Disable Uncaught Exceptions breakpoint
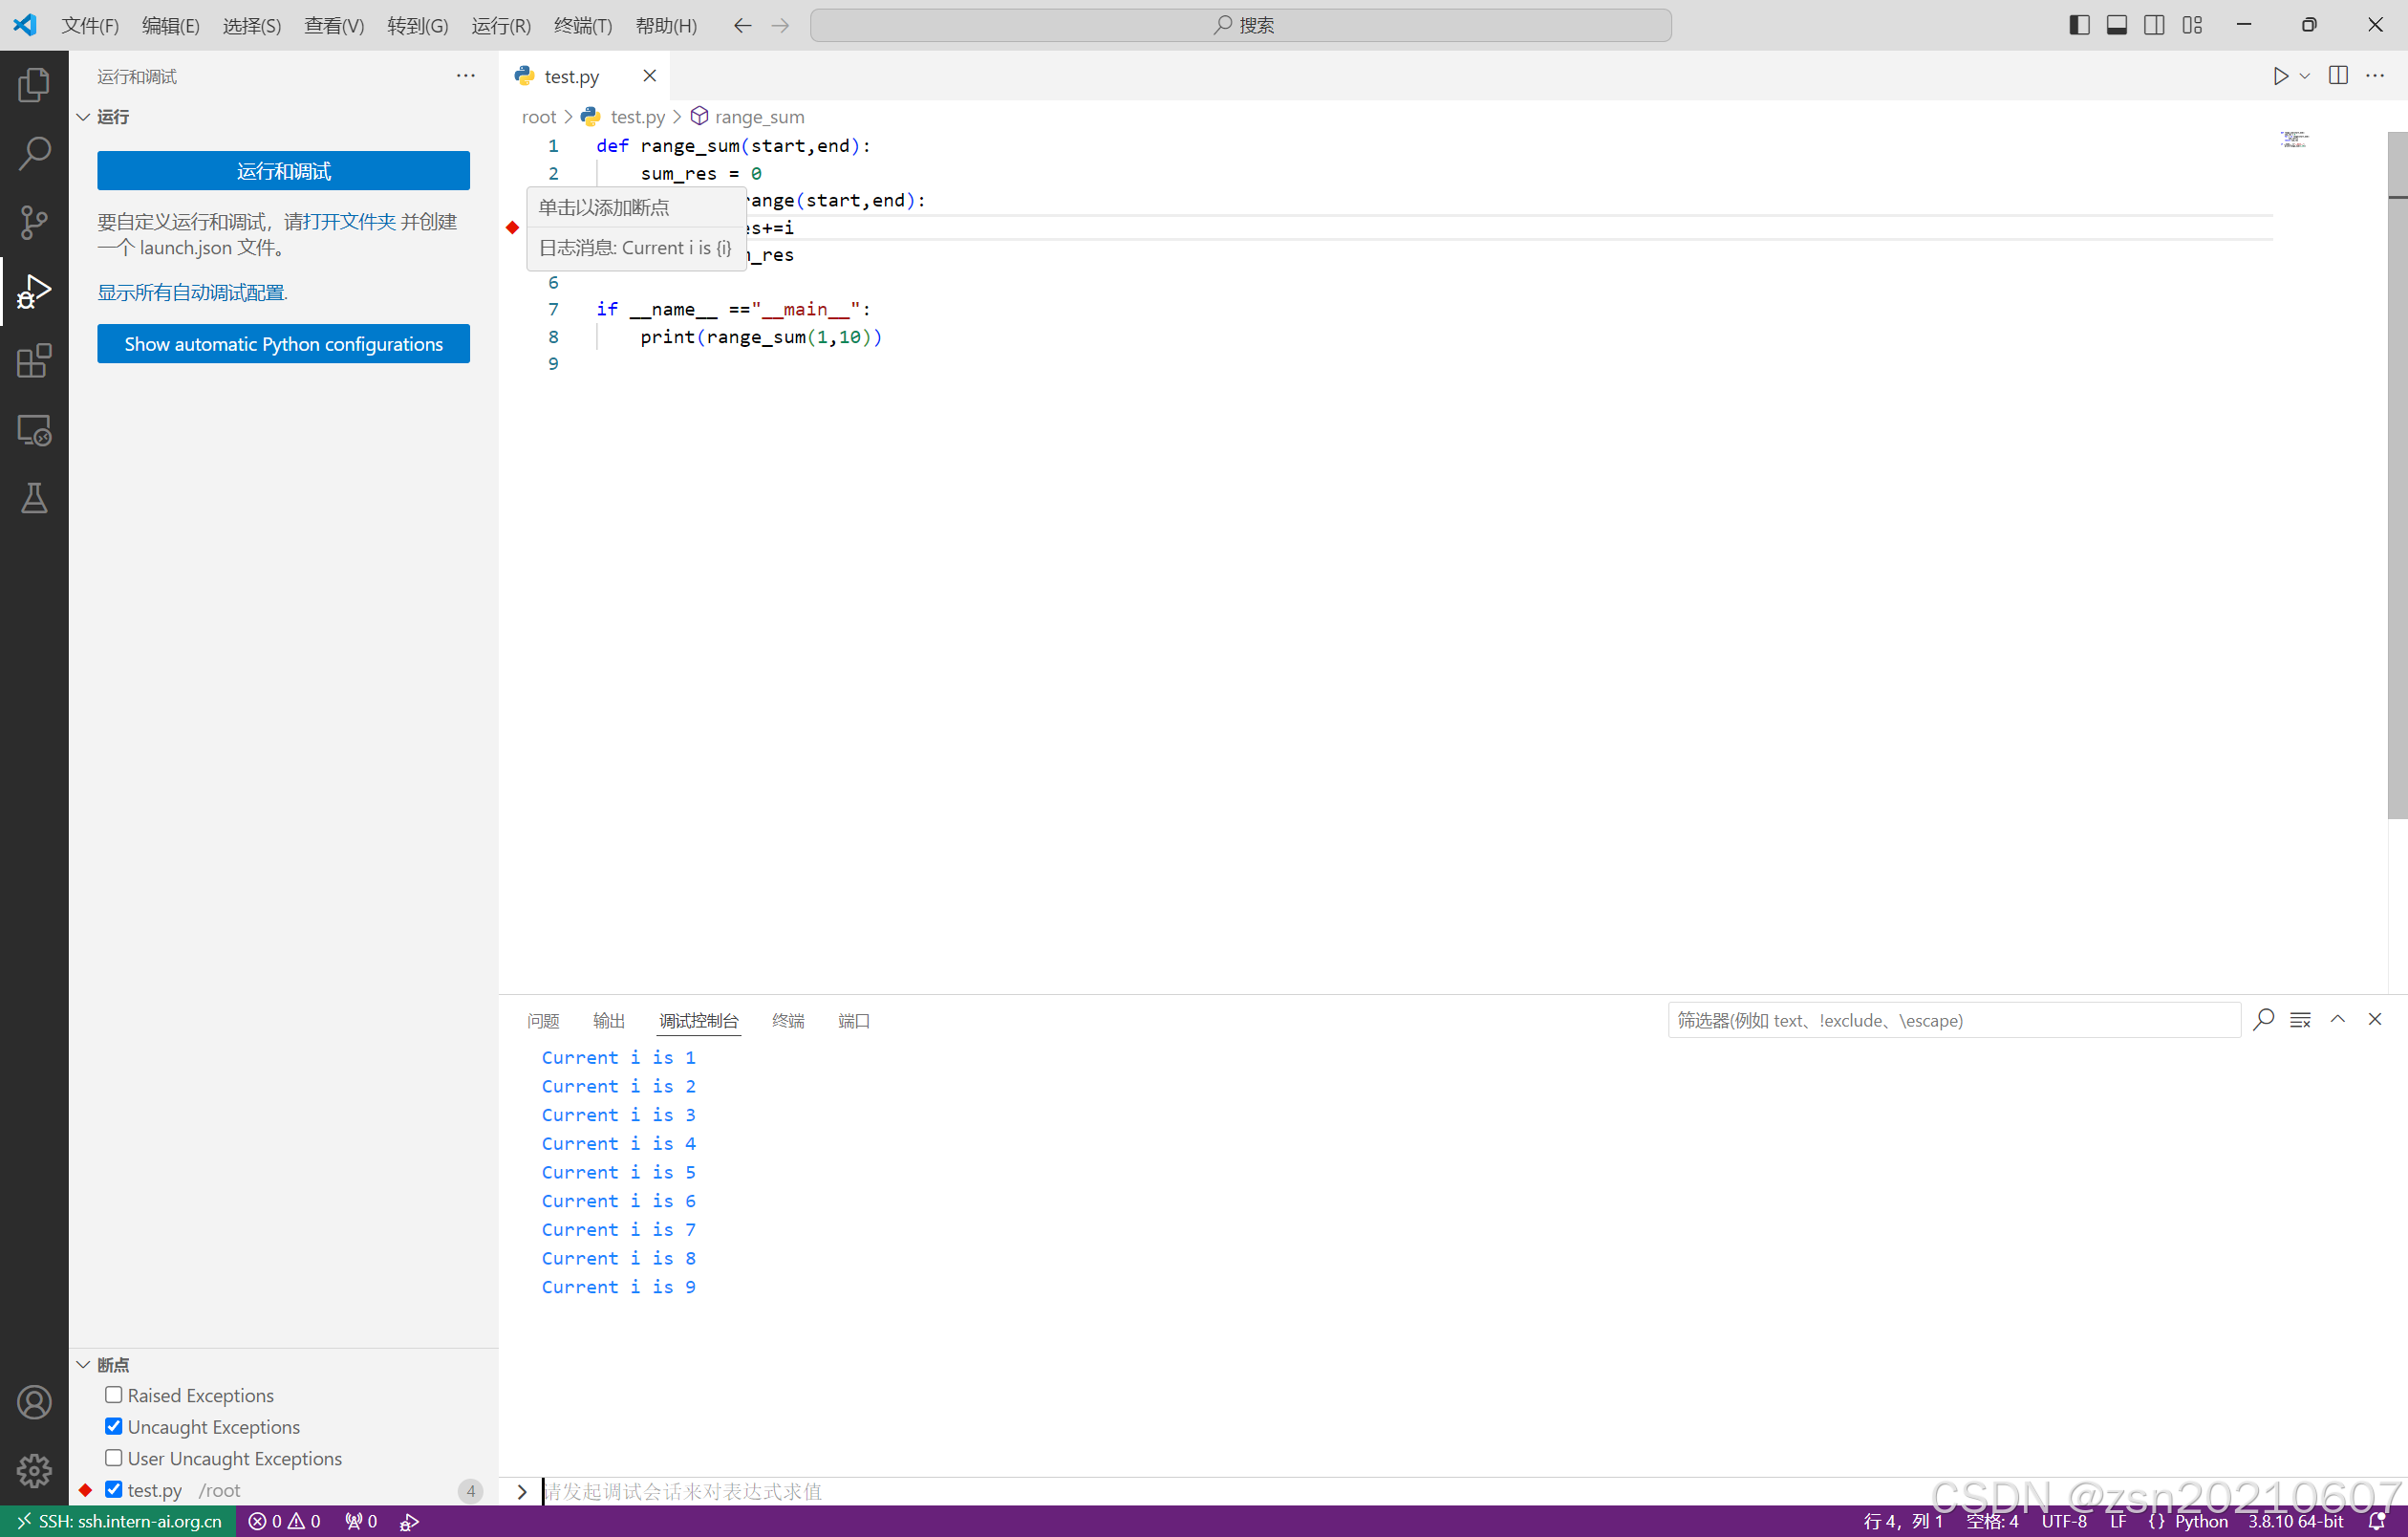The width and height of the screenshot is (2408, 1537). (113, 1426)
